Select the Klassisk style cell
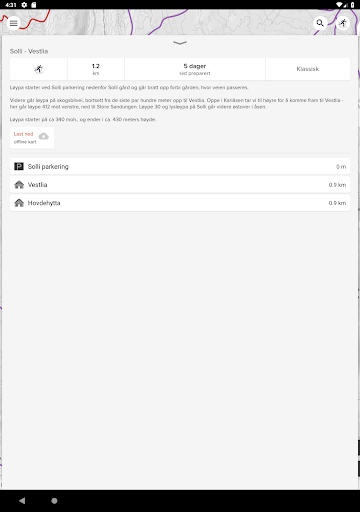Screen dimensions: 360x512 308,69
